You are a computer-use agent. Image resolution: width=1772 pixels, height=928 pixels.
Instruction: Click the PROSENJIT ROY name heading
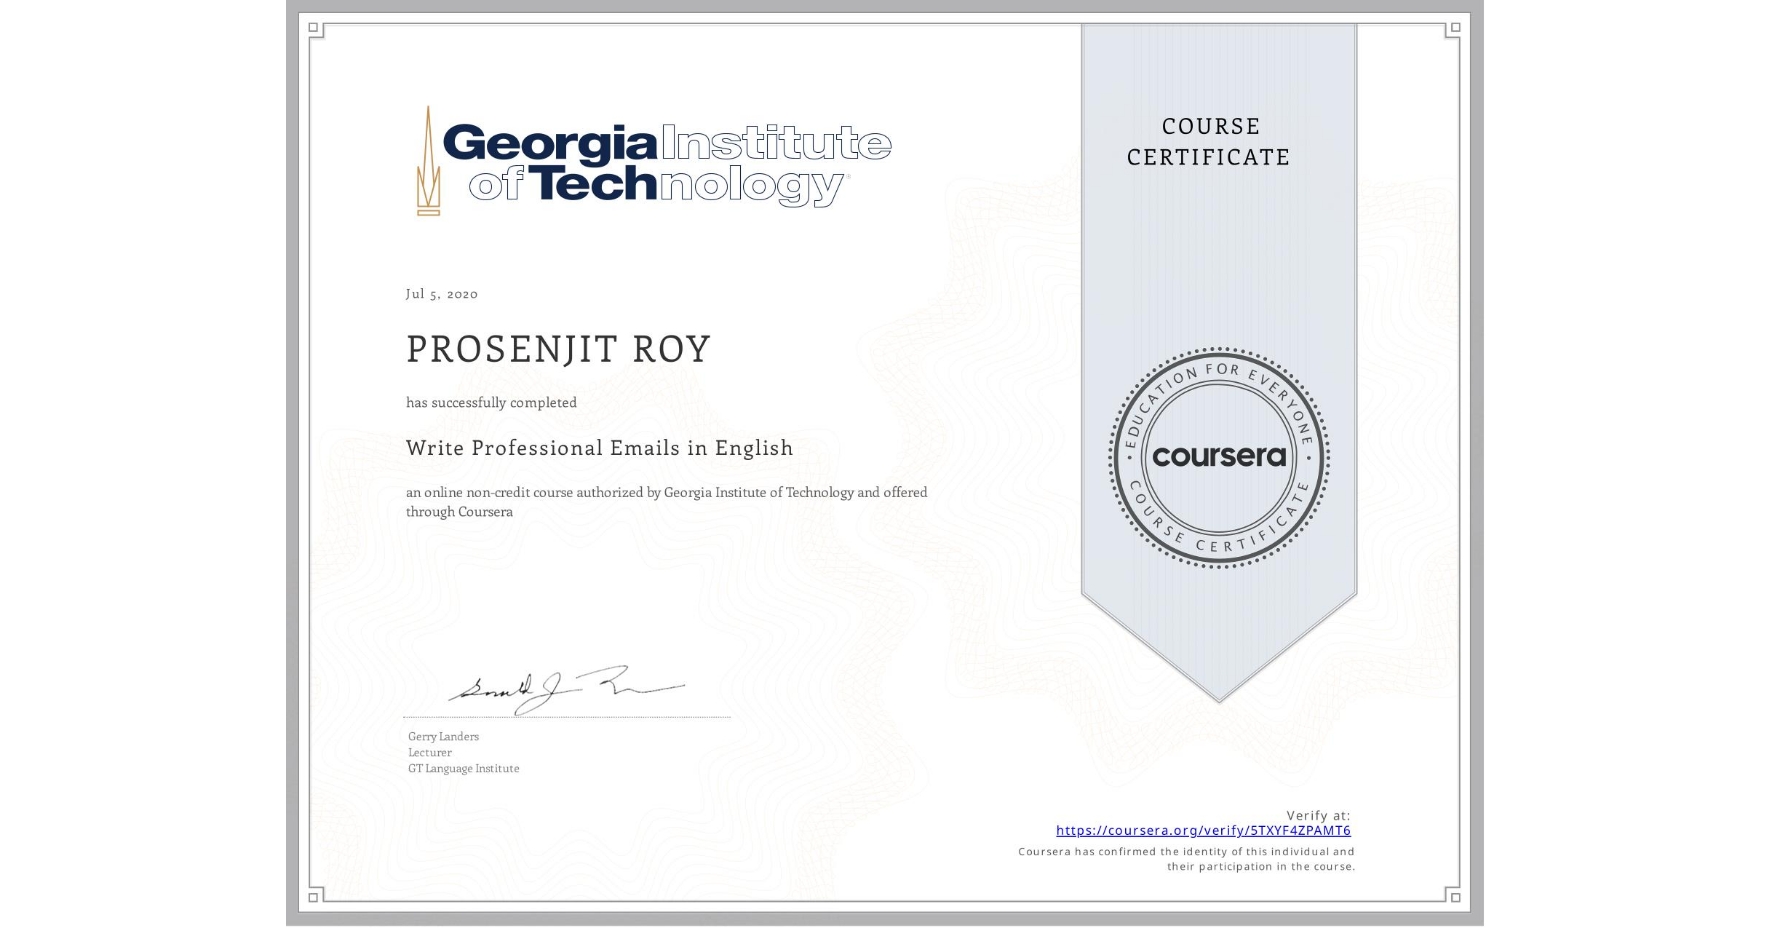click(x=557, y=348)
